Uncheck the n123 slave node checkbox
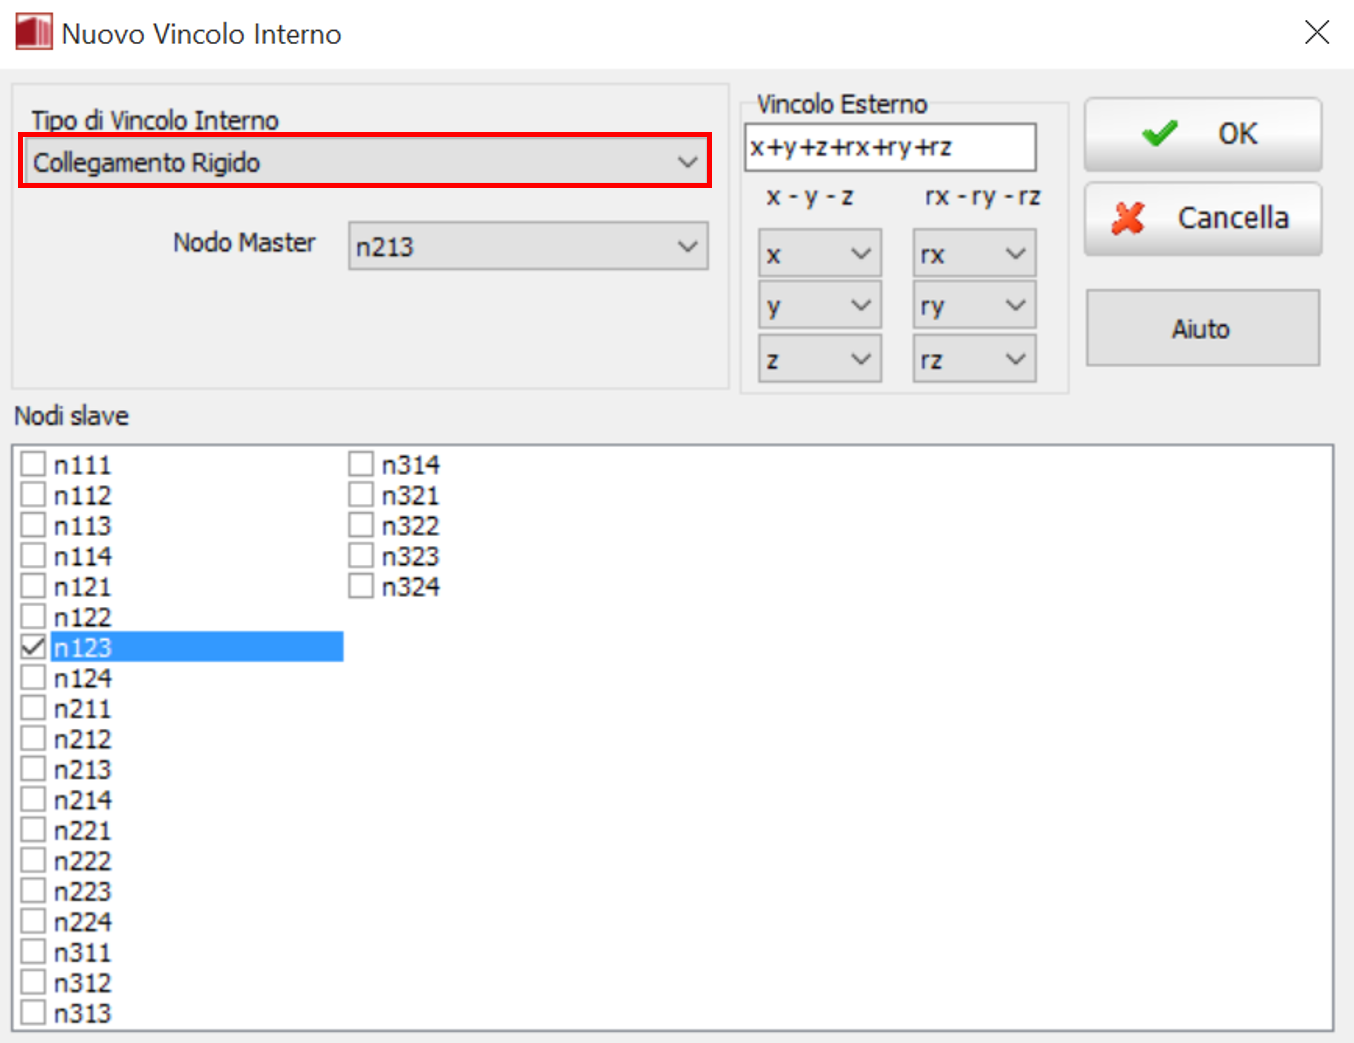The height and width of the screenshot is (1043, 1354). click(33, 647)
